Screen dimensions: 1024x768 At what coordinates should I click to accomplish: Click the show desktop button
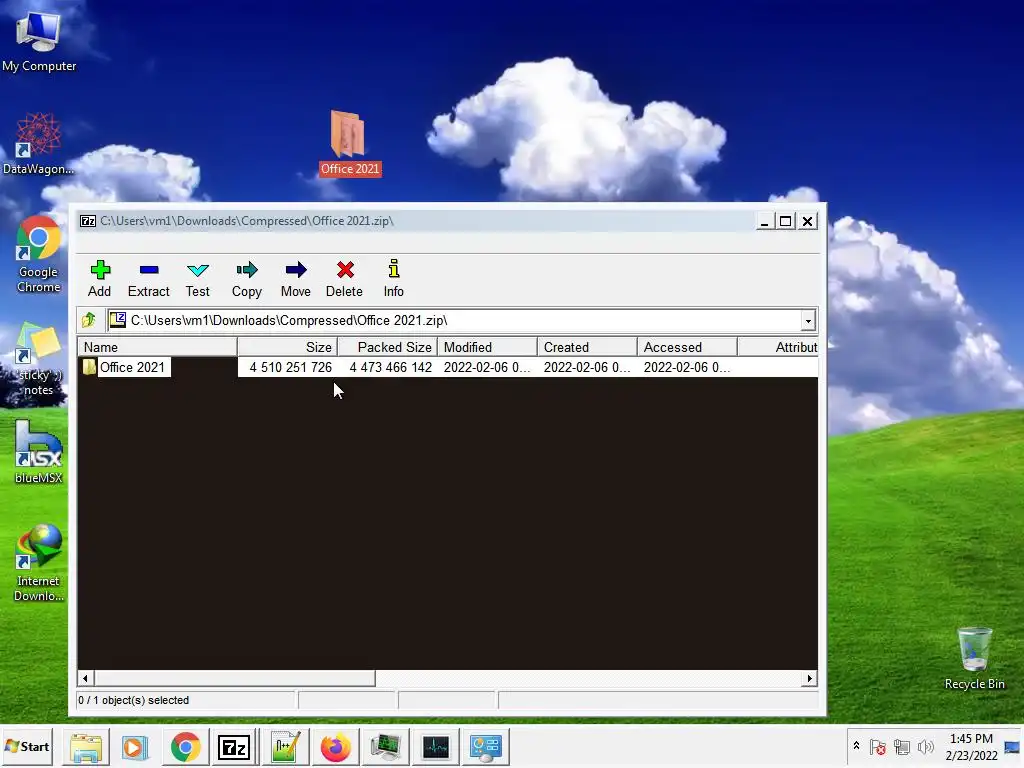tap(1013, 746)
